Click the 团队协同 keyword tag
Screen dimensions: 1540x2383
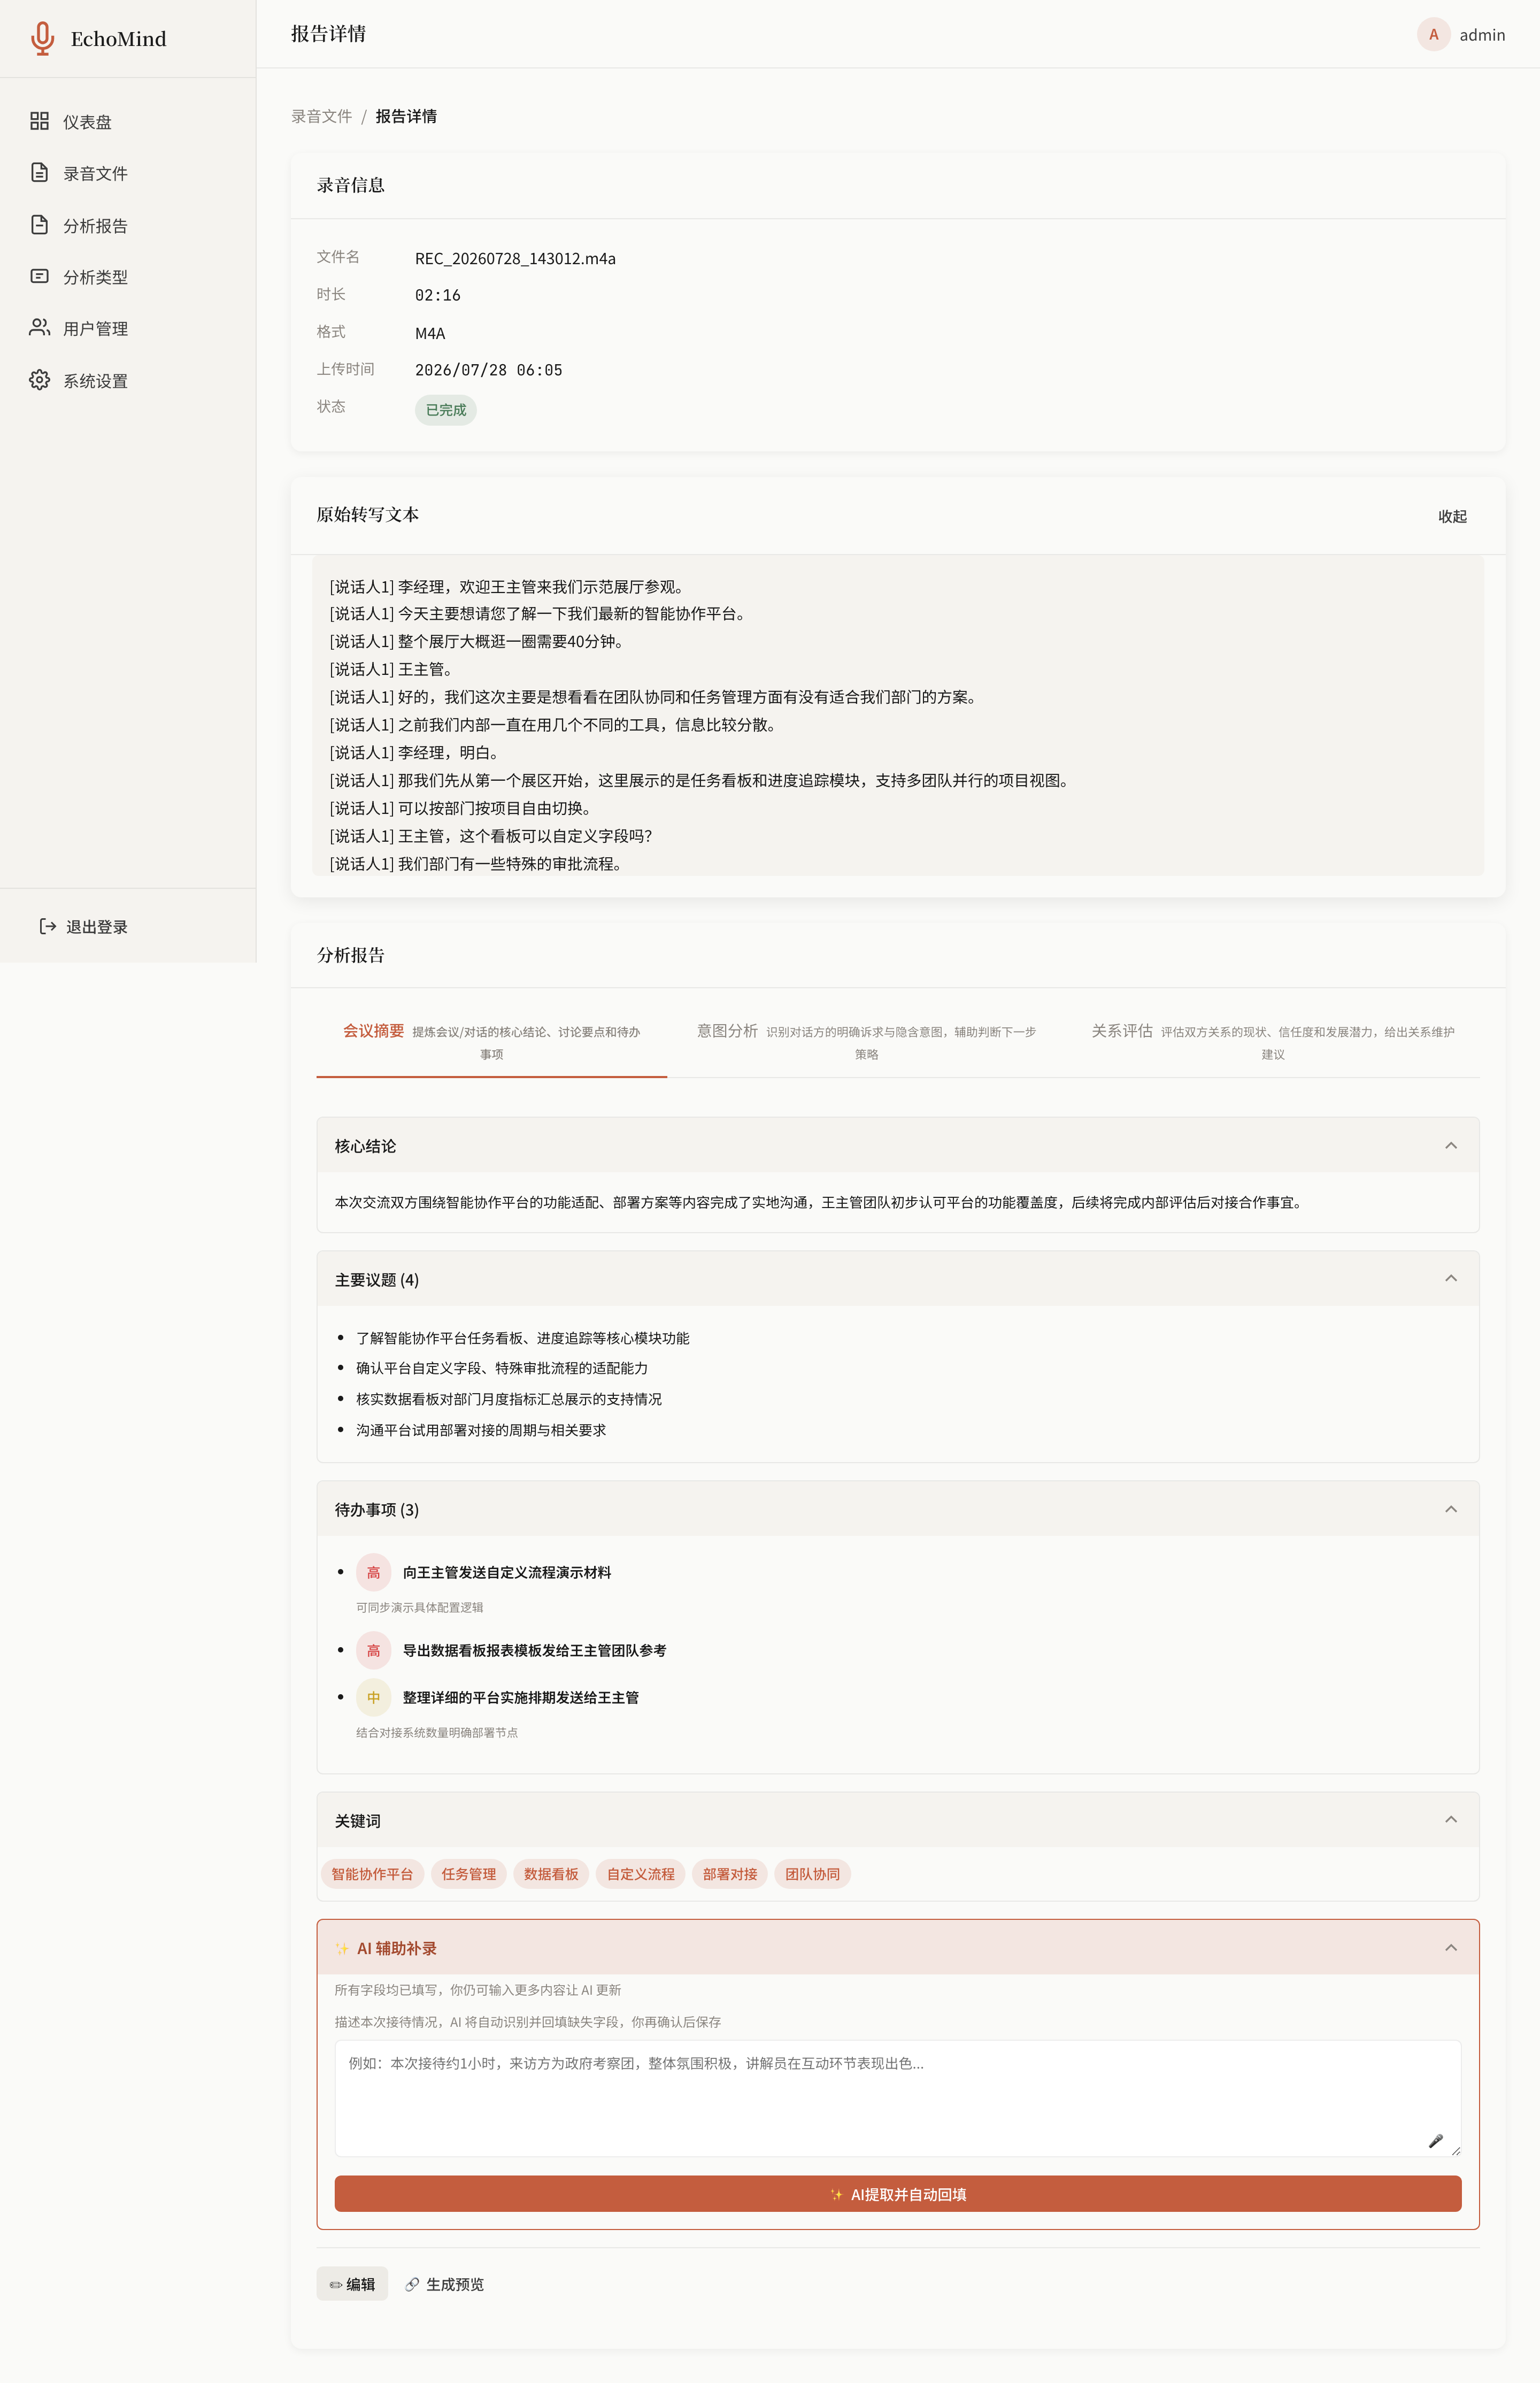[812, 1874]
